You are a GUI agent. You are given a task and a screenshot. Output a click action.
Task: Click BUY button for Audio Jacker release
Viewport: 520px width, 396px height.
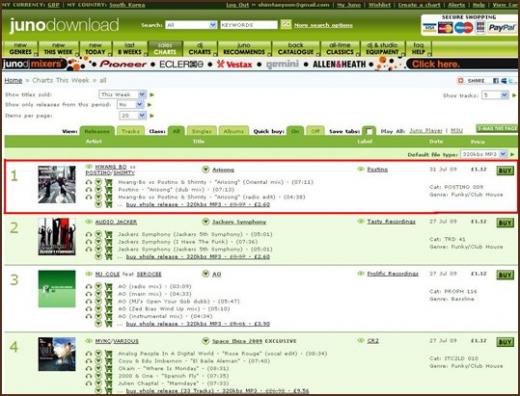tap(505, 223)
